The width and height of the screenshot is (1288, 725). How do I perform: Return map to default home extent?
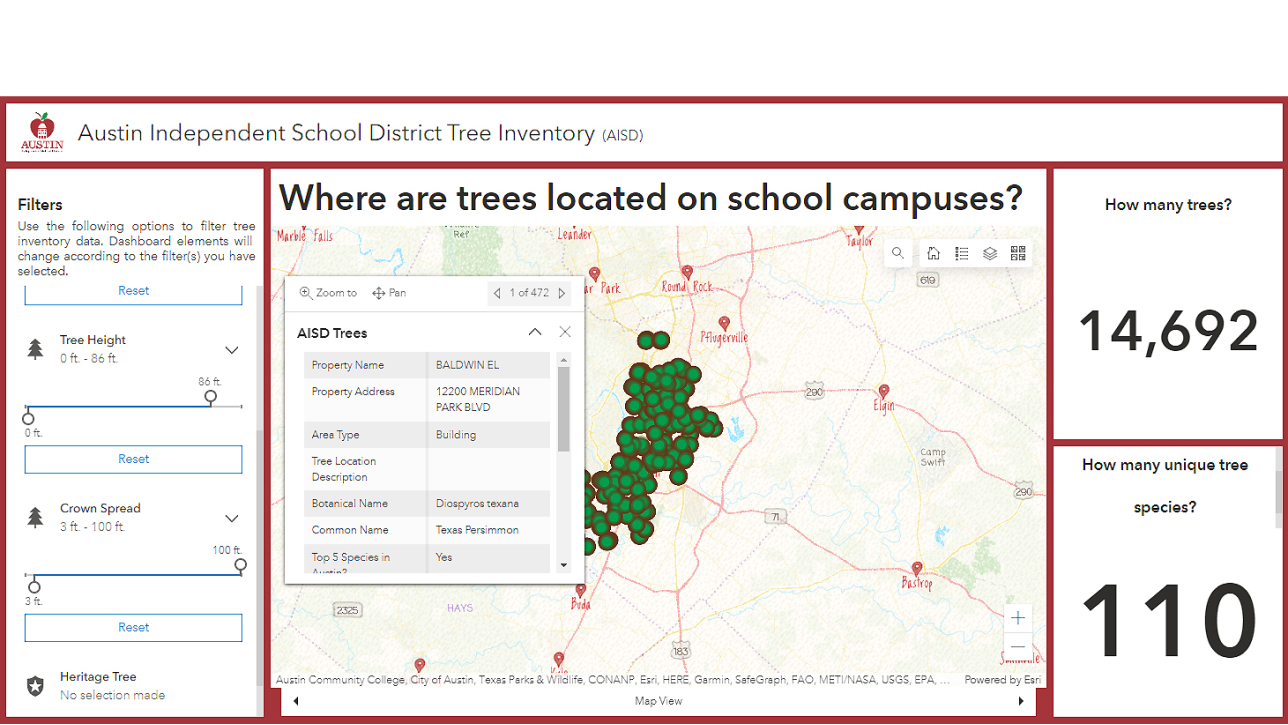coord(933,254)
